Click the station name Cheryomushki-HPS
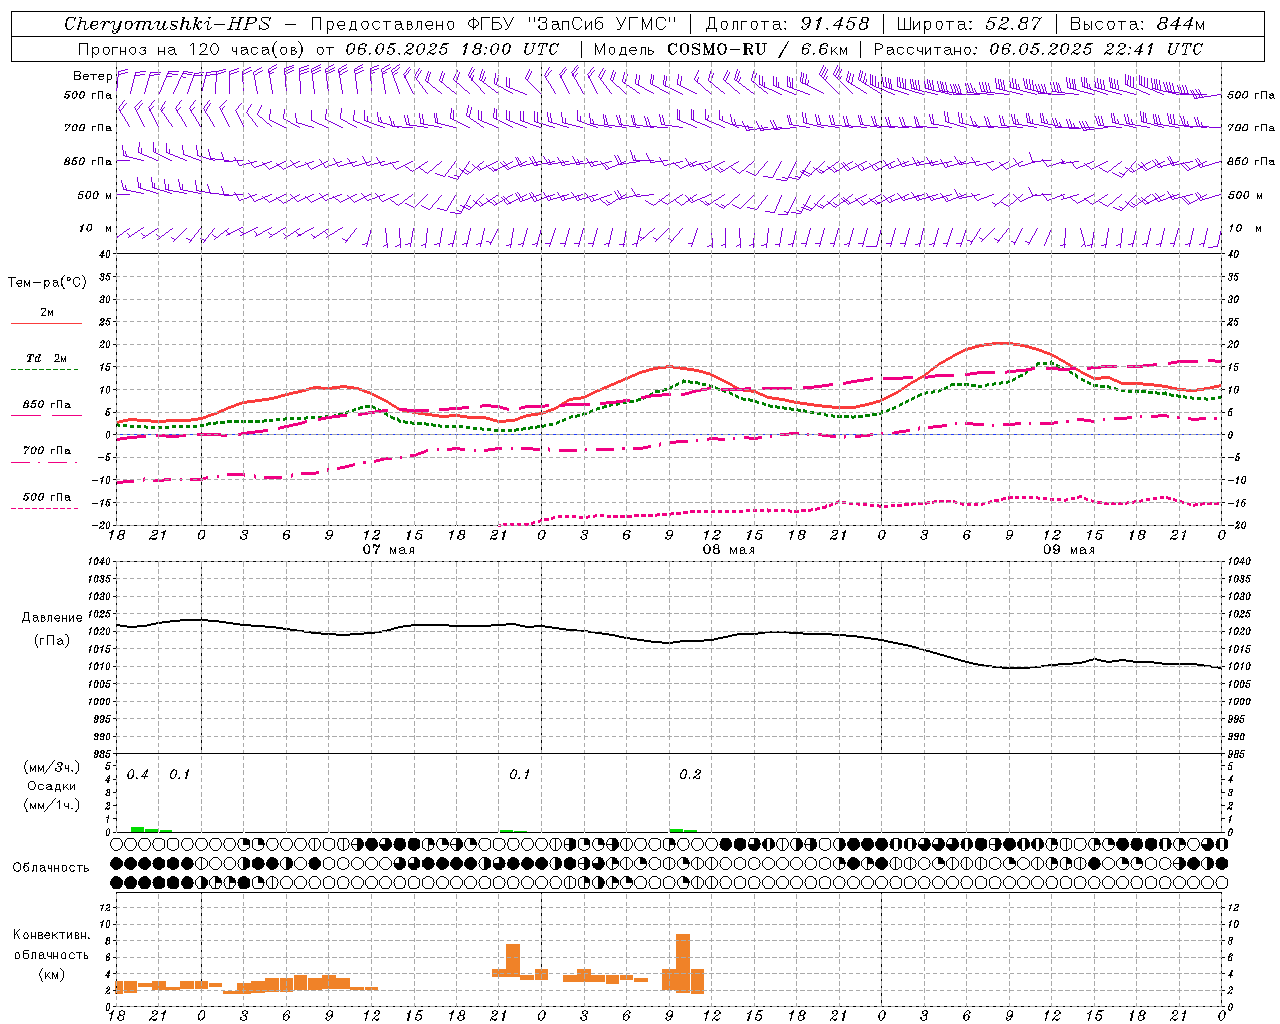 pyautogui.click(x=168, y=24)
